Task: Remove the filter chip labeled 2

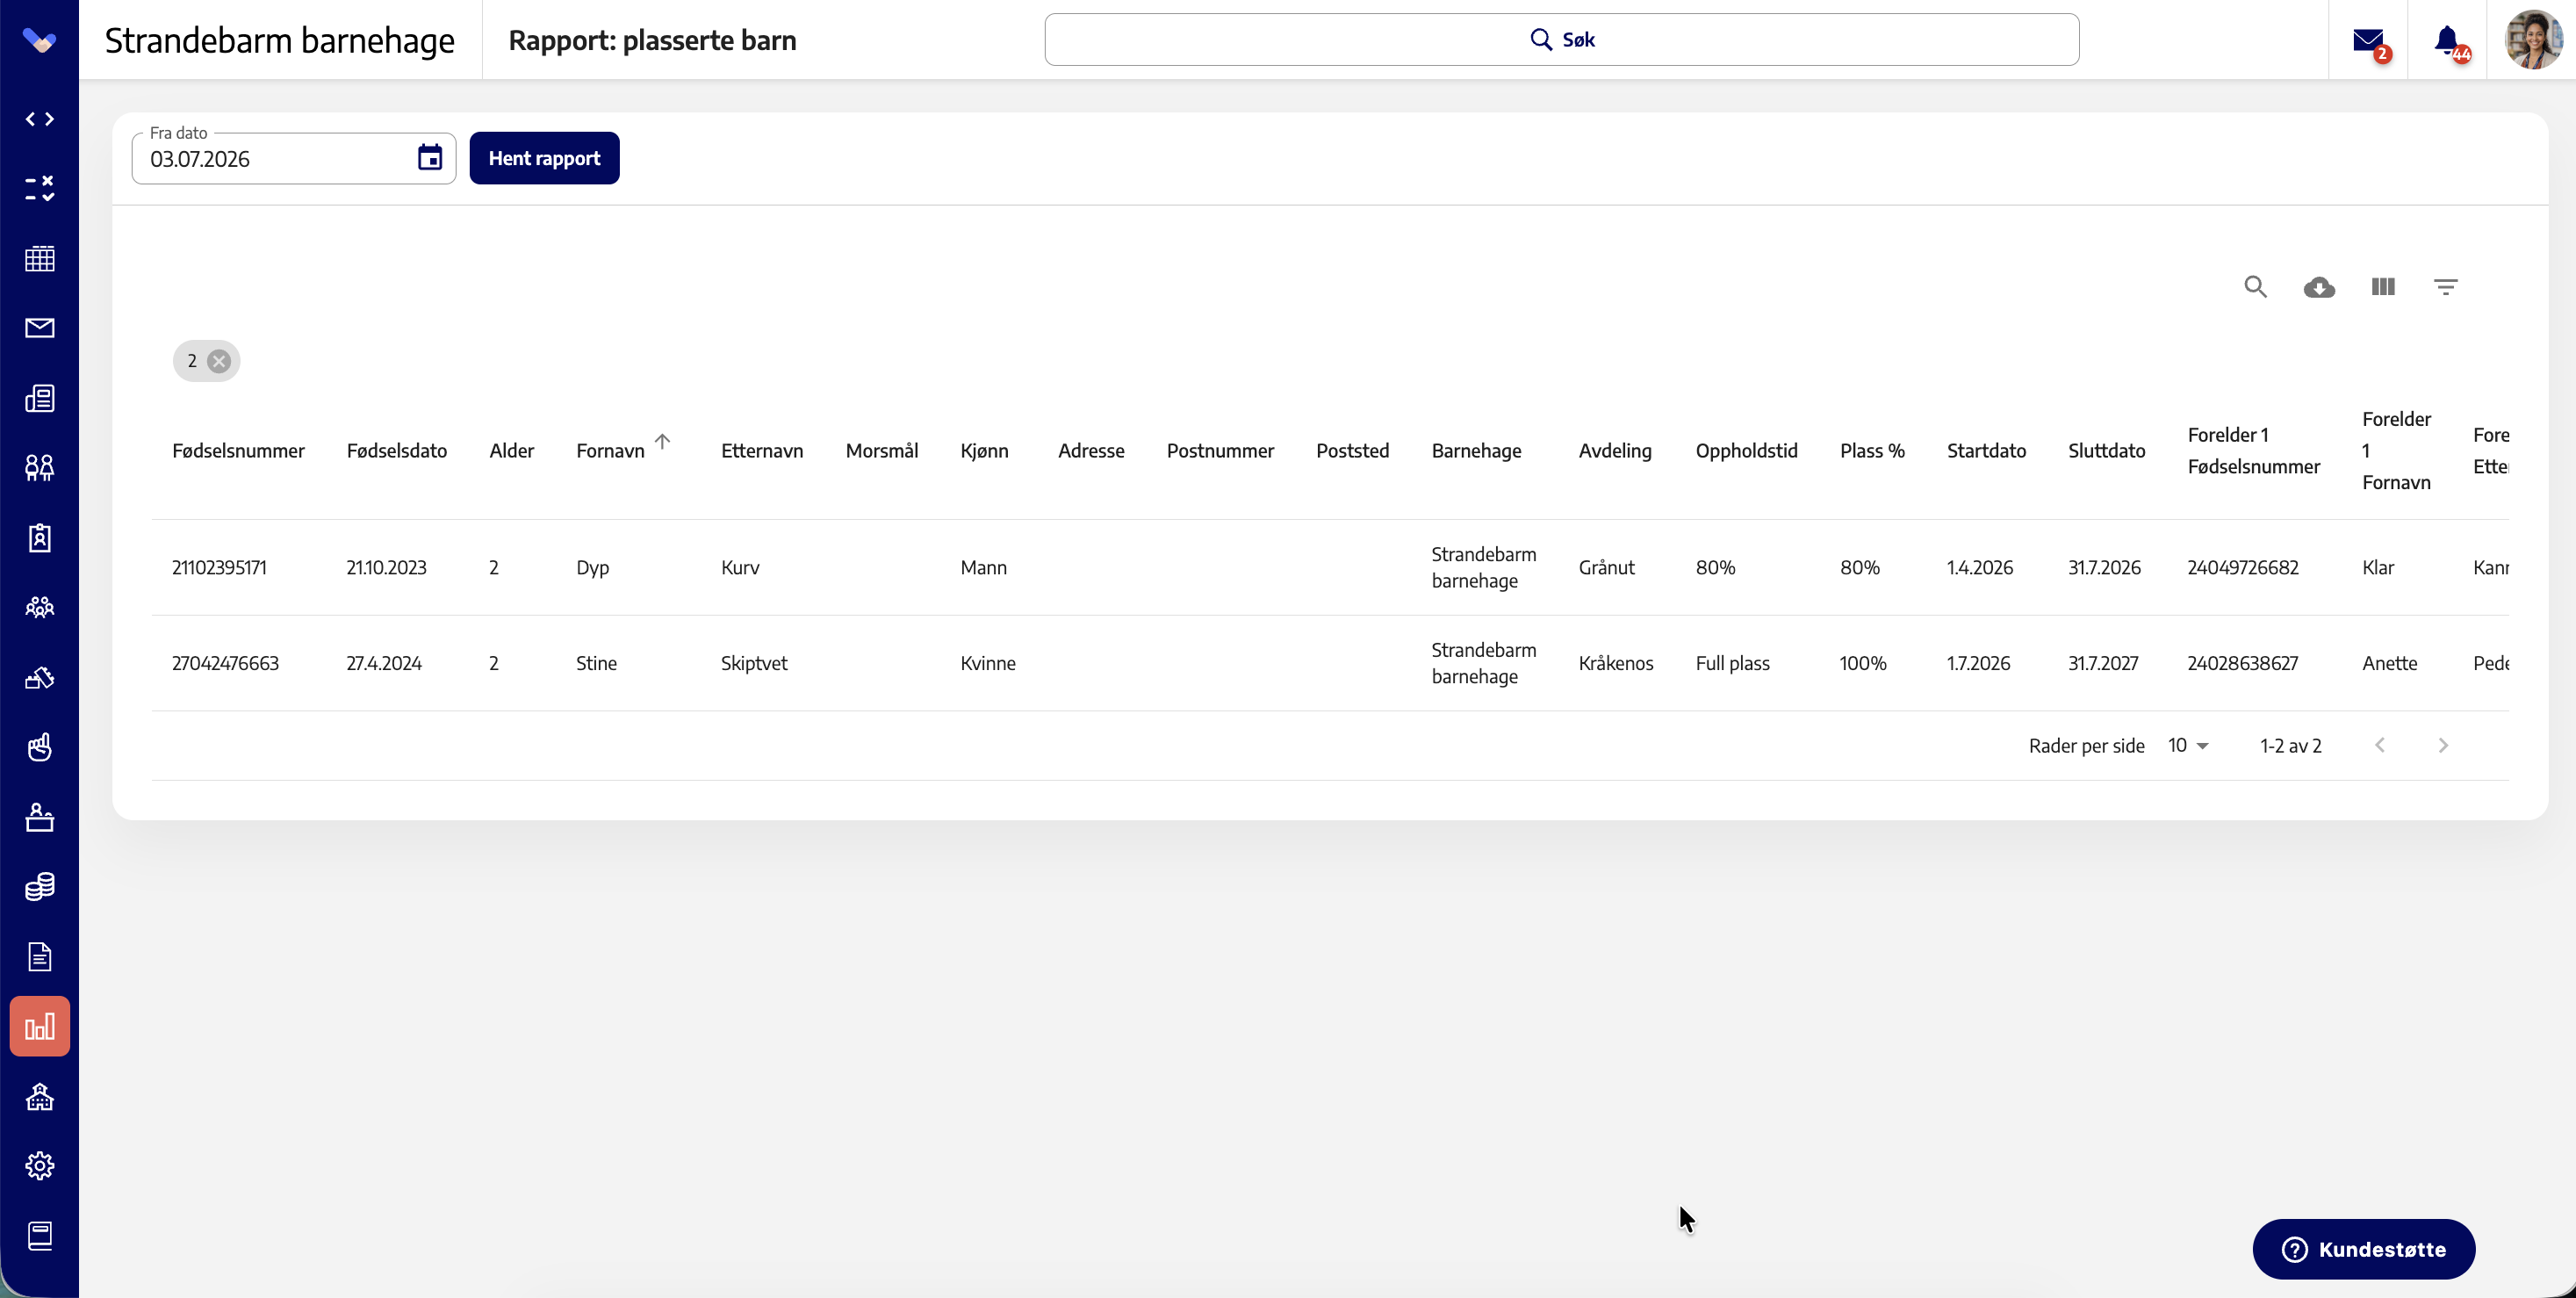Action: click(x=219, y=361)
